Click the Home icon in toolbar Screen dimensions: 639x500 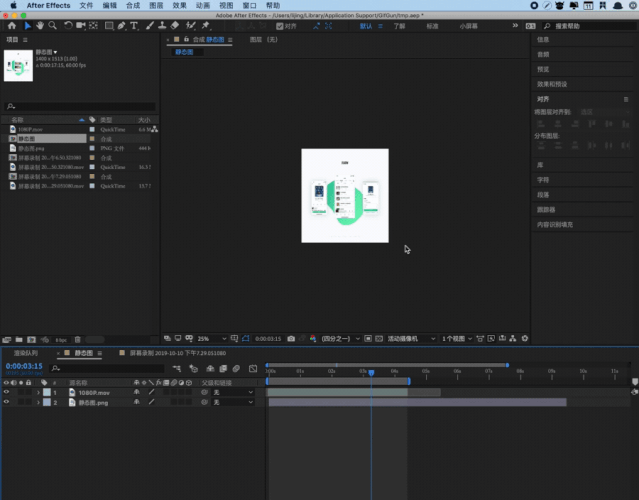[x=12, y=26]
